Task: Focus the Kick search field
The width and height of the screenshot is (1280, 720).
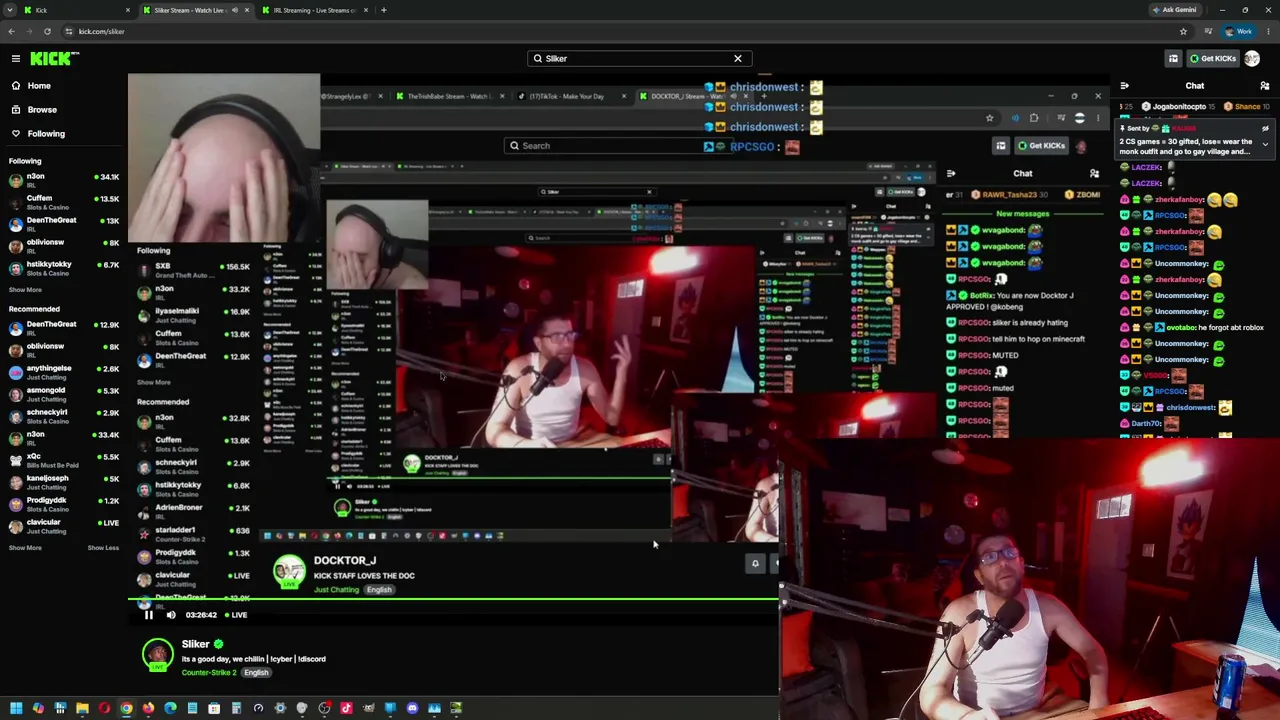Action: (640, 58)
